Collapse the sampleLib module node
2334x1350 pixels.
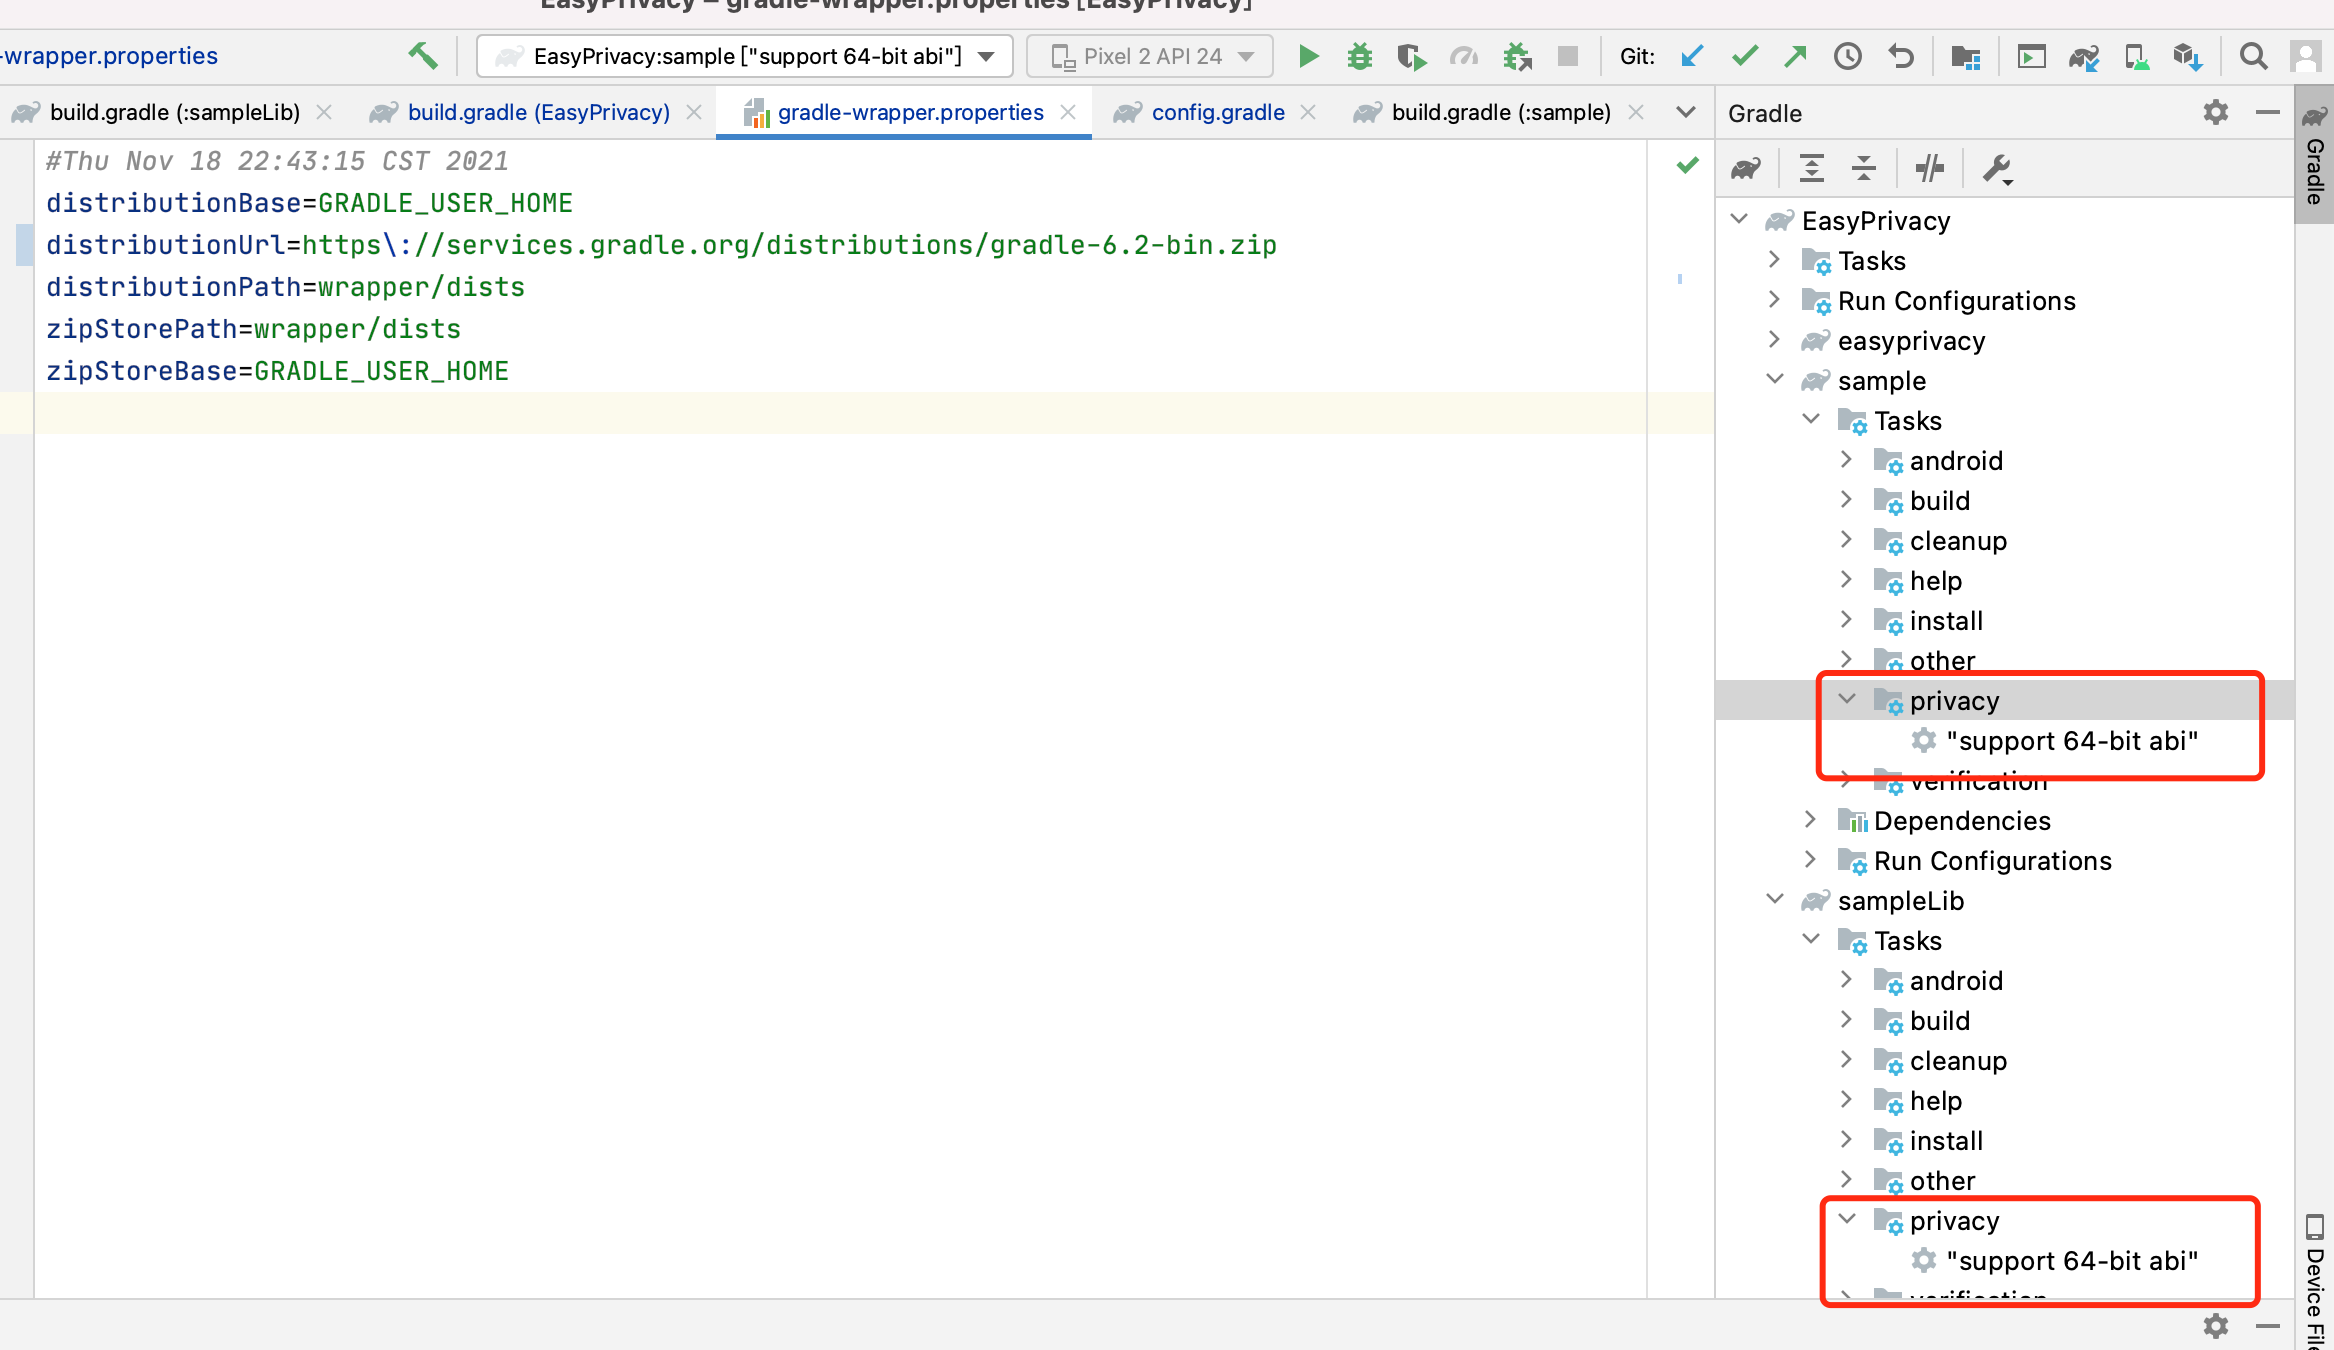coord(1775,899)
